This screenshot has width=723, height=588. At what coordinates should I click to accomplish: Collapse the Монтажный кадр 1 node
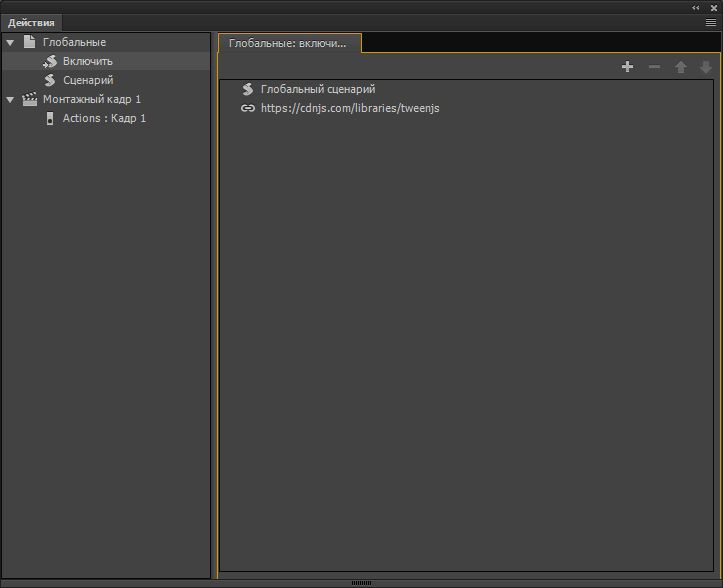pyautogui.click(x=10, y=100)
